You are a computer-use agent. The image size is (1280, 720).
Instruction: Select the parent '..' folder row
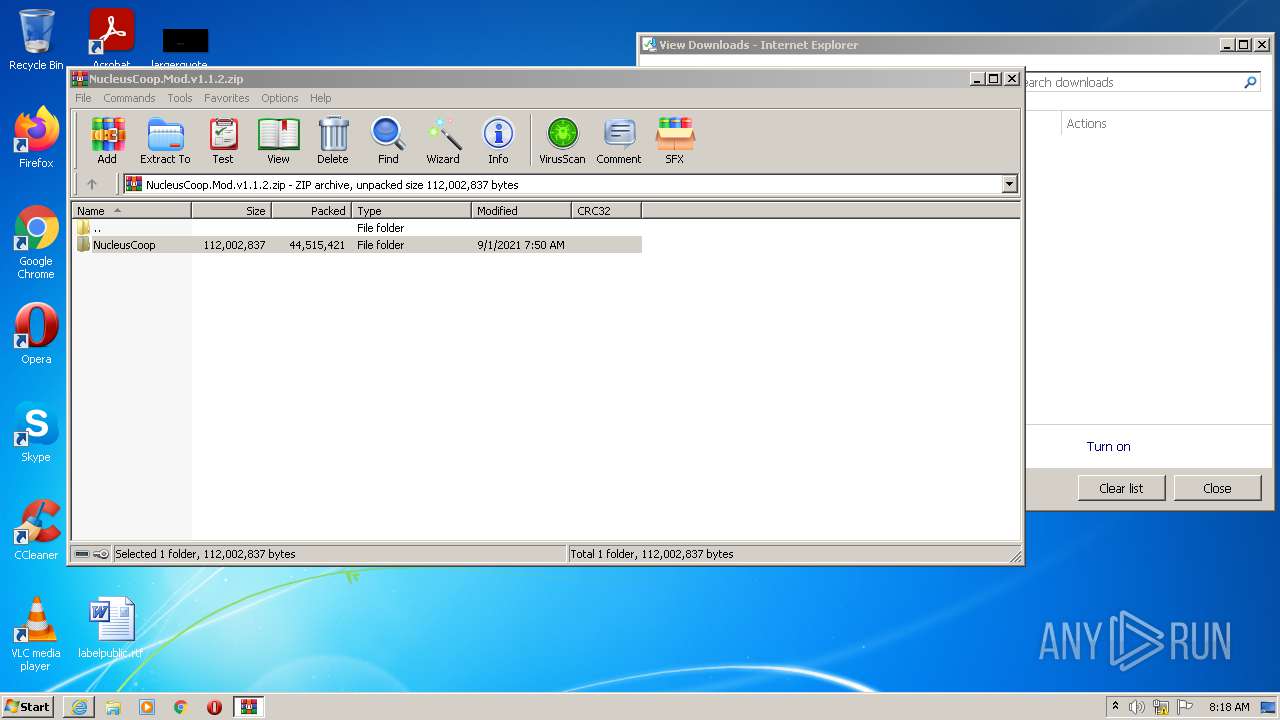[x=357, y=228]
